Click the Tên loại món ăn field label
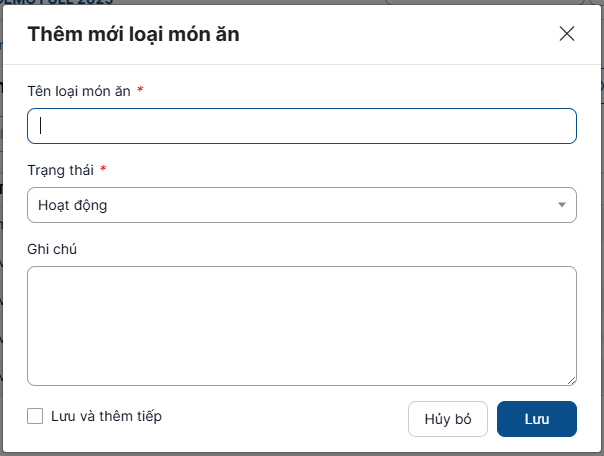The height and width of the screenshot is (456, 604). coord(79,91)
